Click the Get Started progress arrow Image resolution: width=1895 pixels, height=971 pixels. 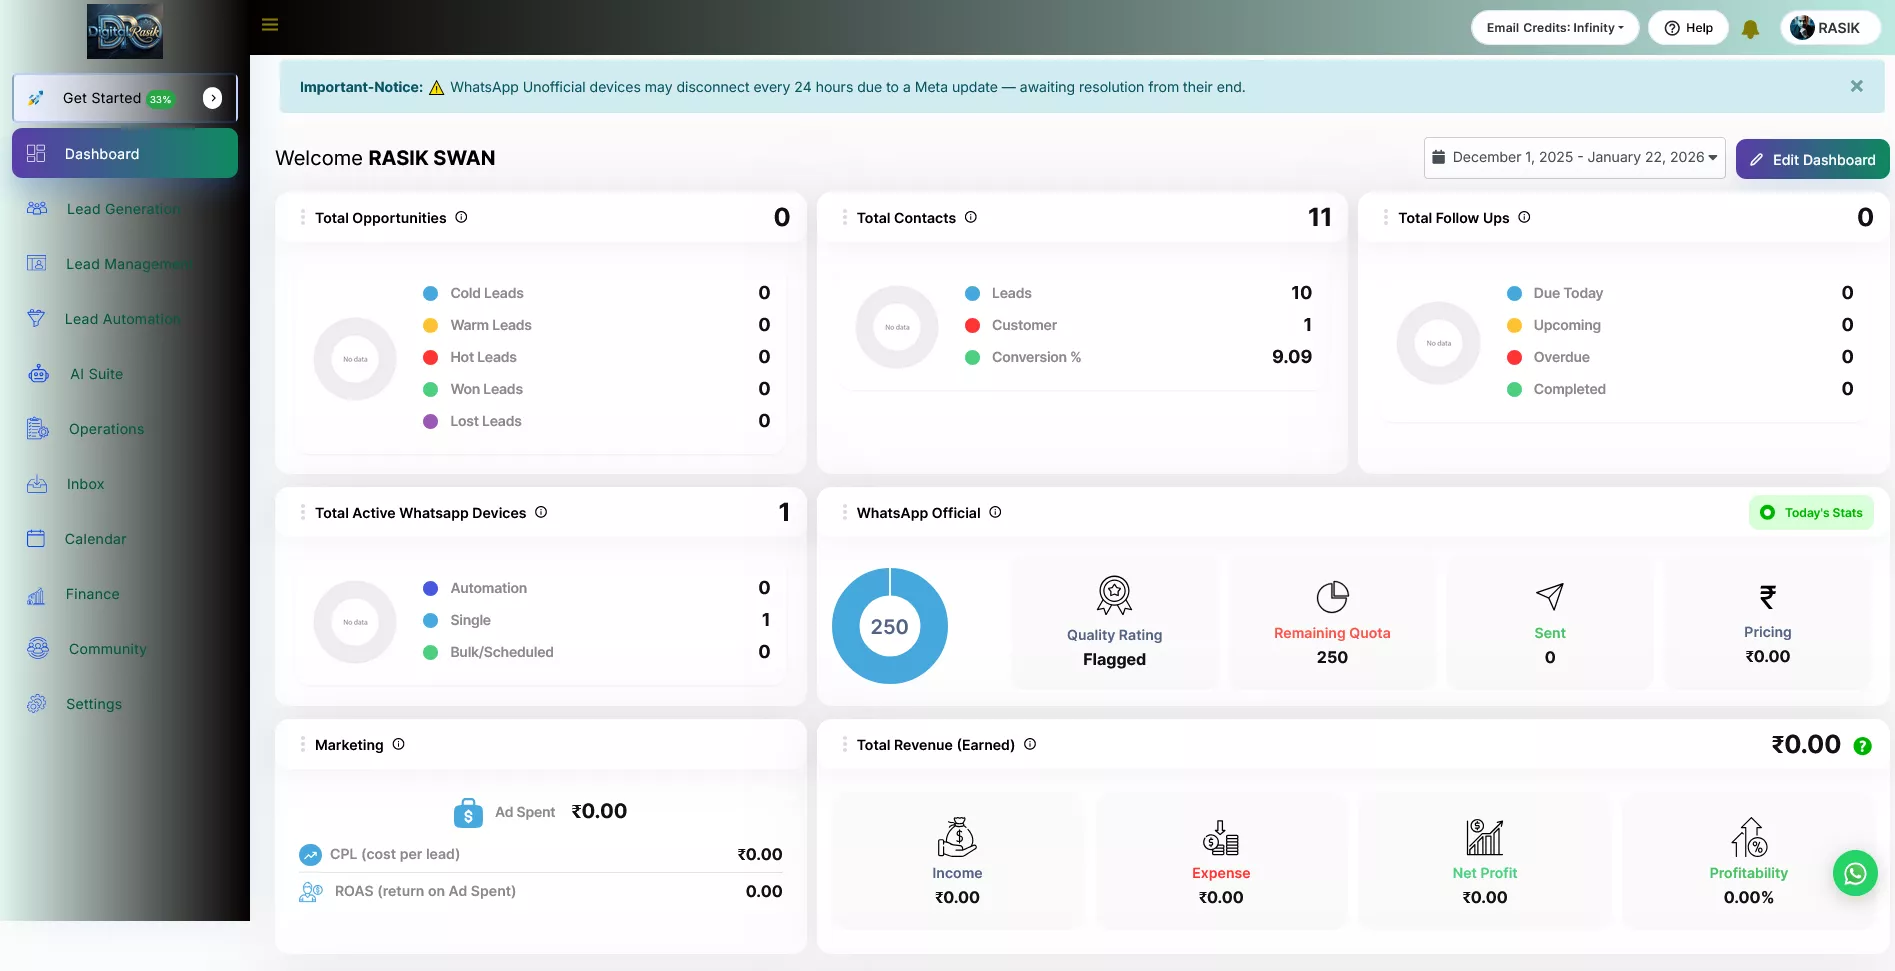[x=212, y=97]
